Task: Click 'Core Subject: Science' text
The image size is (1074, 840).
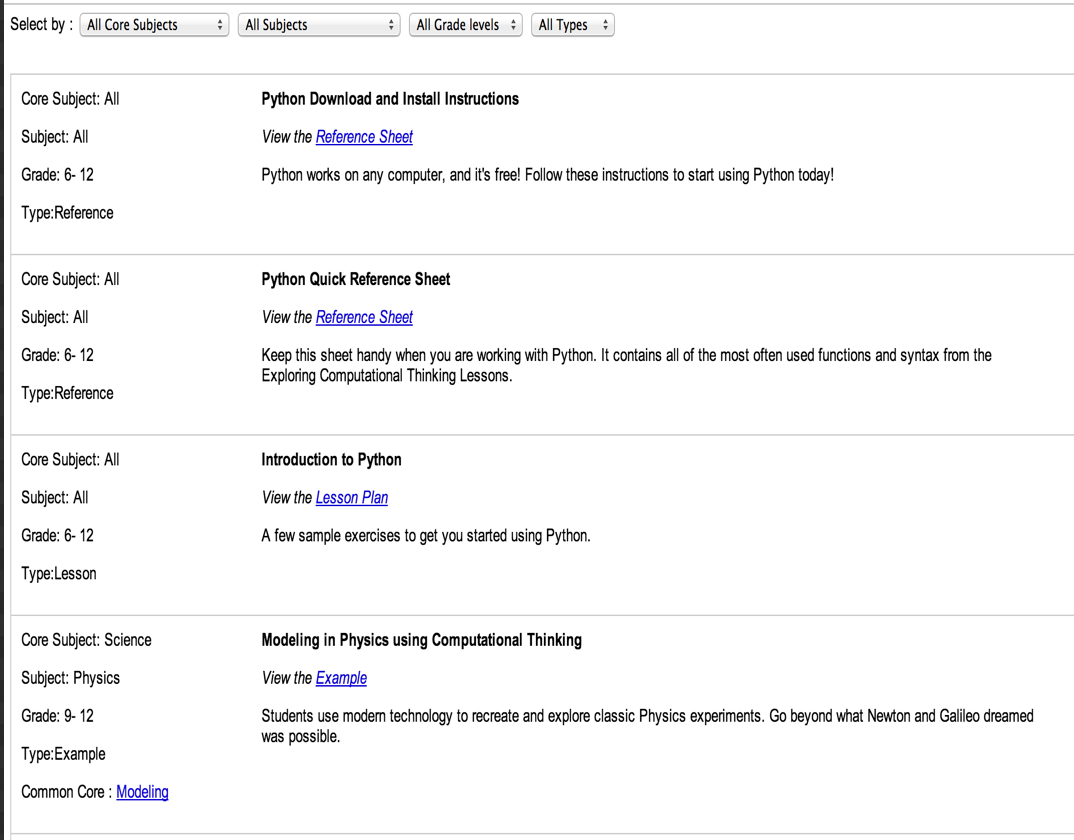Action: [x=86, y=640]
